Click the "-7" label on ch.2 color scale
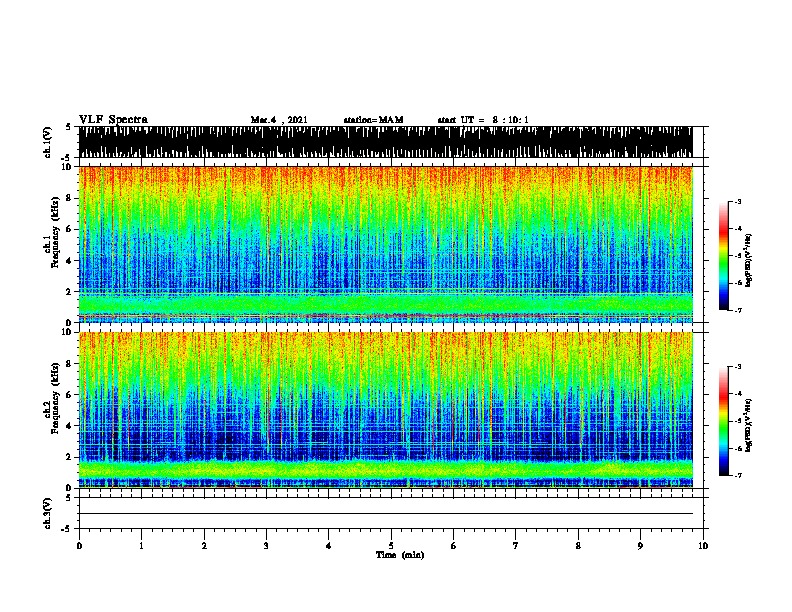792x612 pixels. coord(738,475)
